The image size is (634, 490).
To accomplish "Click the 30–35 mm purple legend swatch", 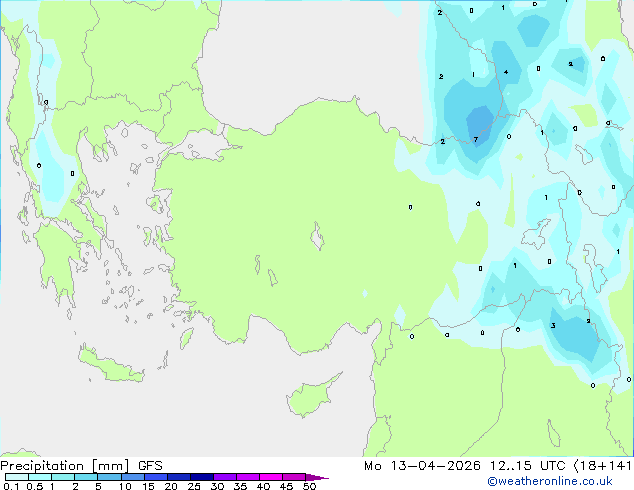I will tap(224, 477).
